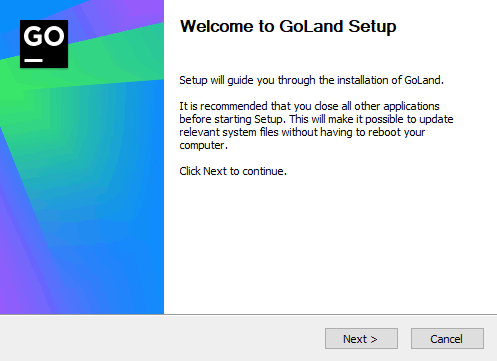This screenshot has height=361, width=497.
Task: Click the word computer. ending the paragraph
Action: pyautogui.click(x=203, y=146)
